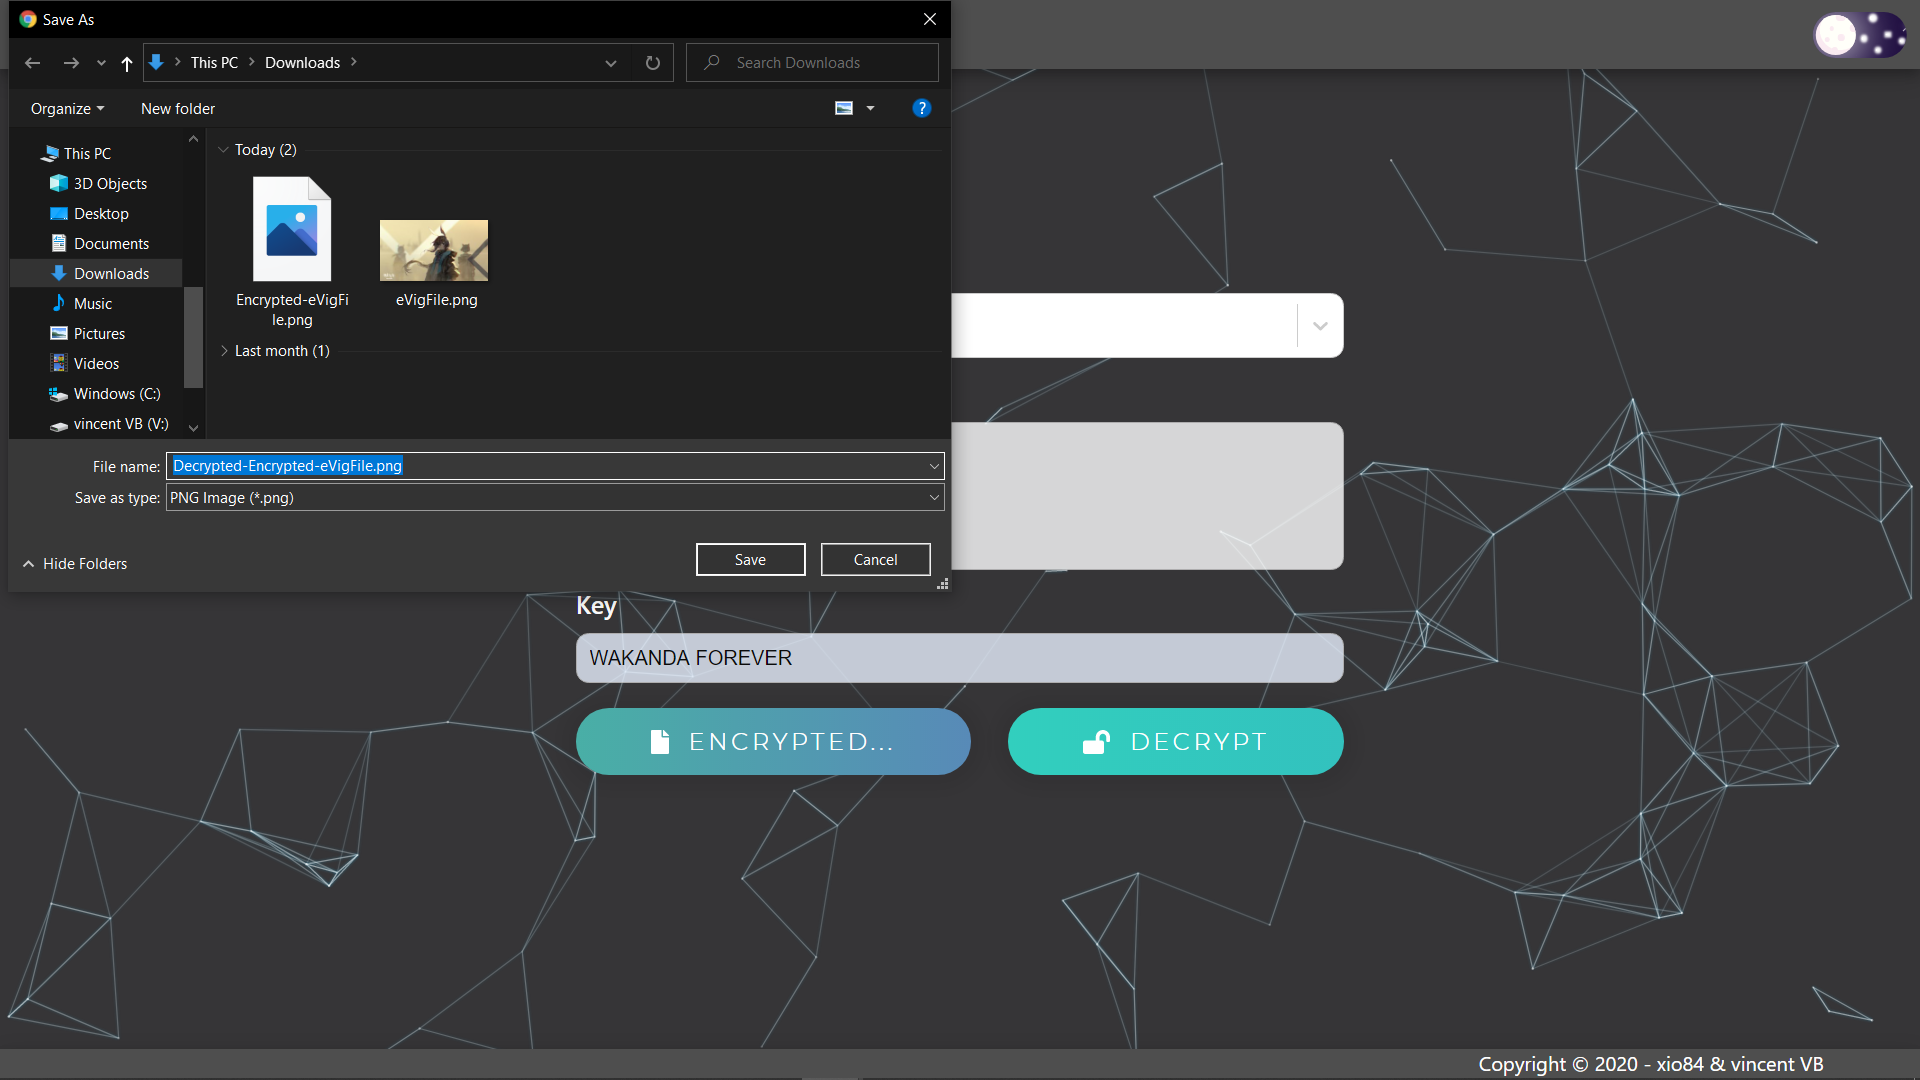Click New folder in the toolbar

[x=177, y=109]
